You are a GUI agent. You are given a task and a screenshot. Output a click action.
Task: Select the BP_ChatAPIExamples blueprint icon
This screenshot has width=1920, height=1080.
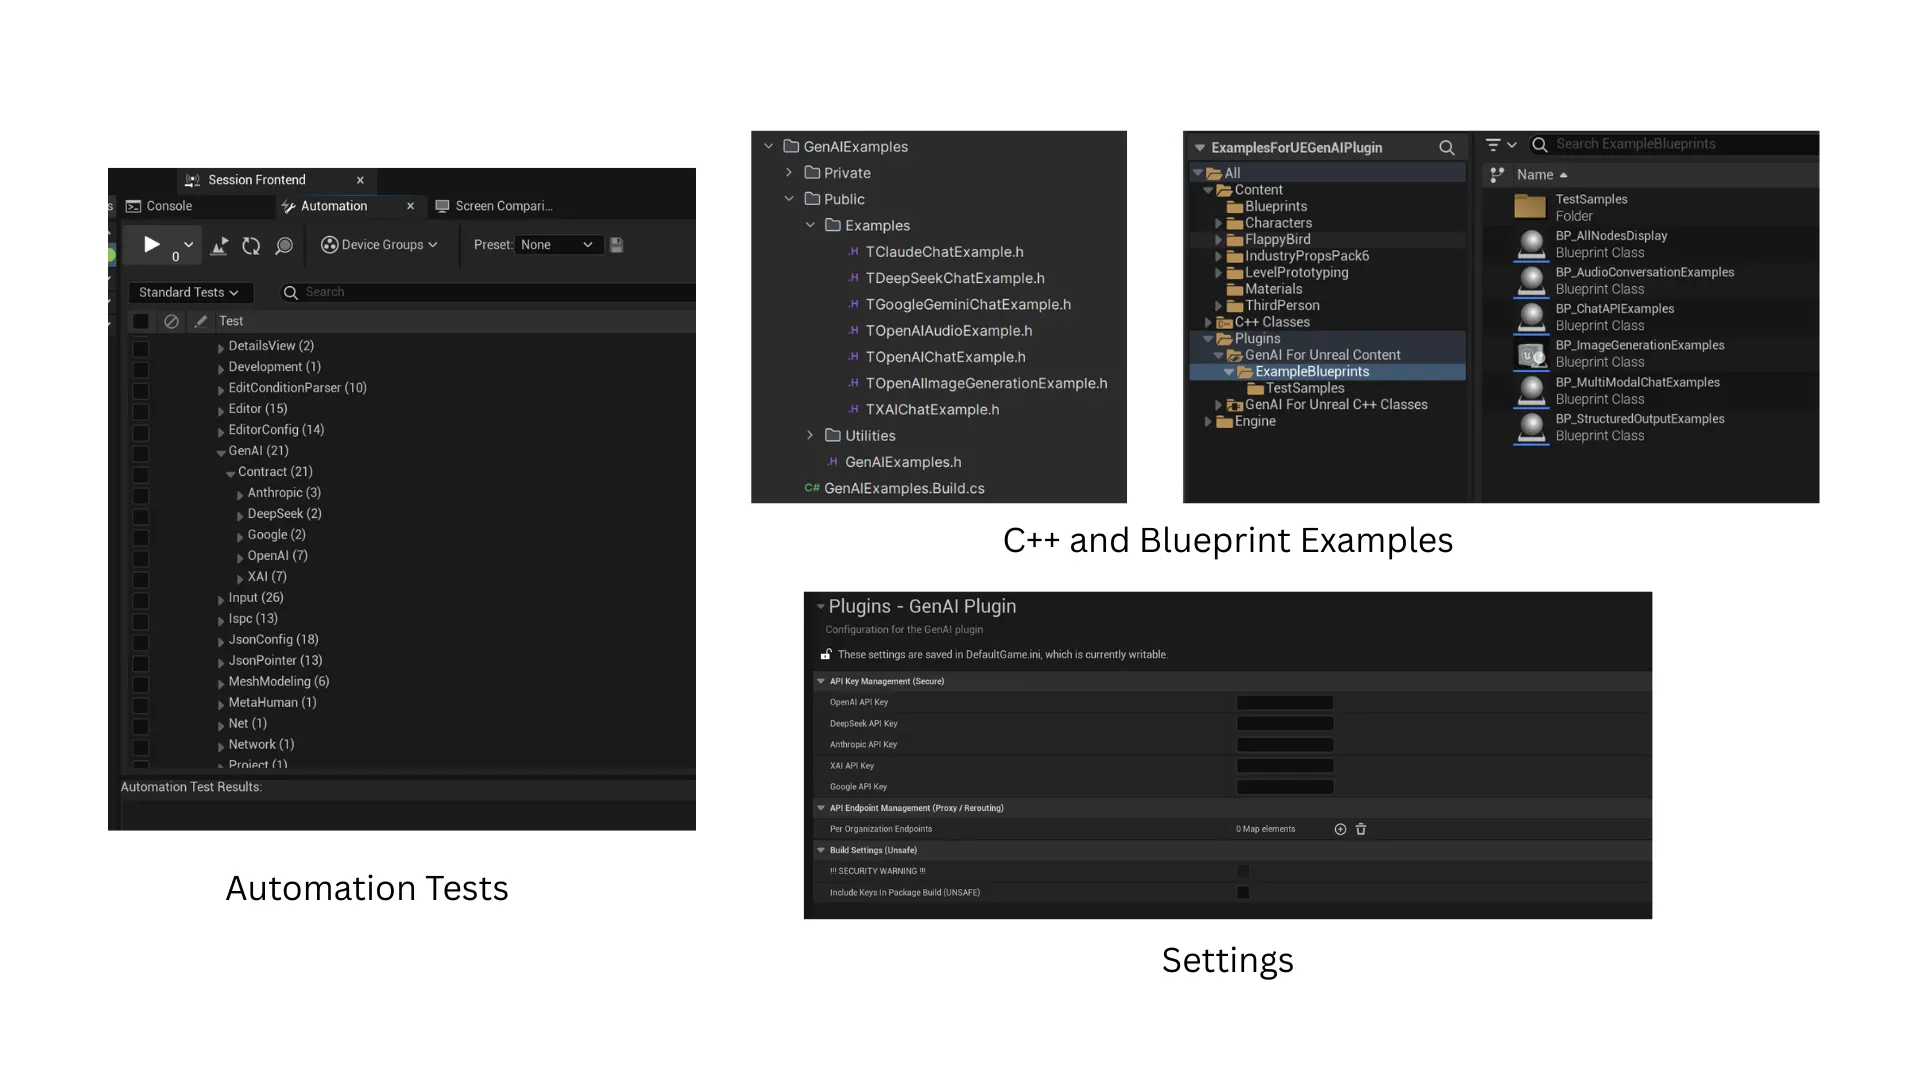pyautogui.click(x=1531, y=318)
